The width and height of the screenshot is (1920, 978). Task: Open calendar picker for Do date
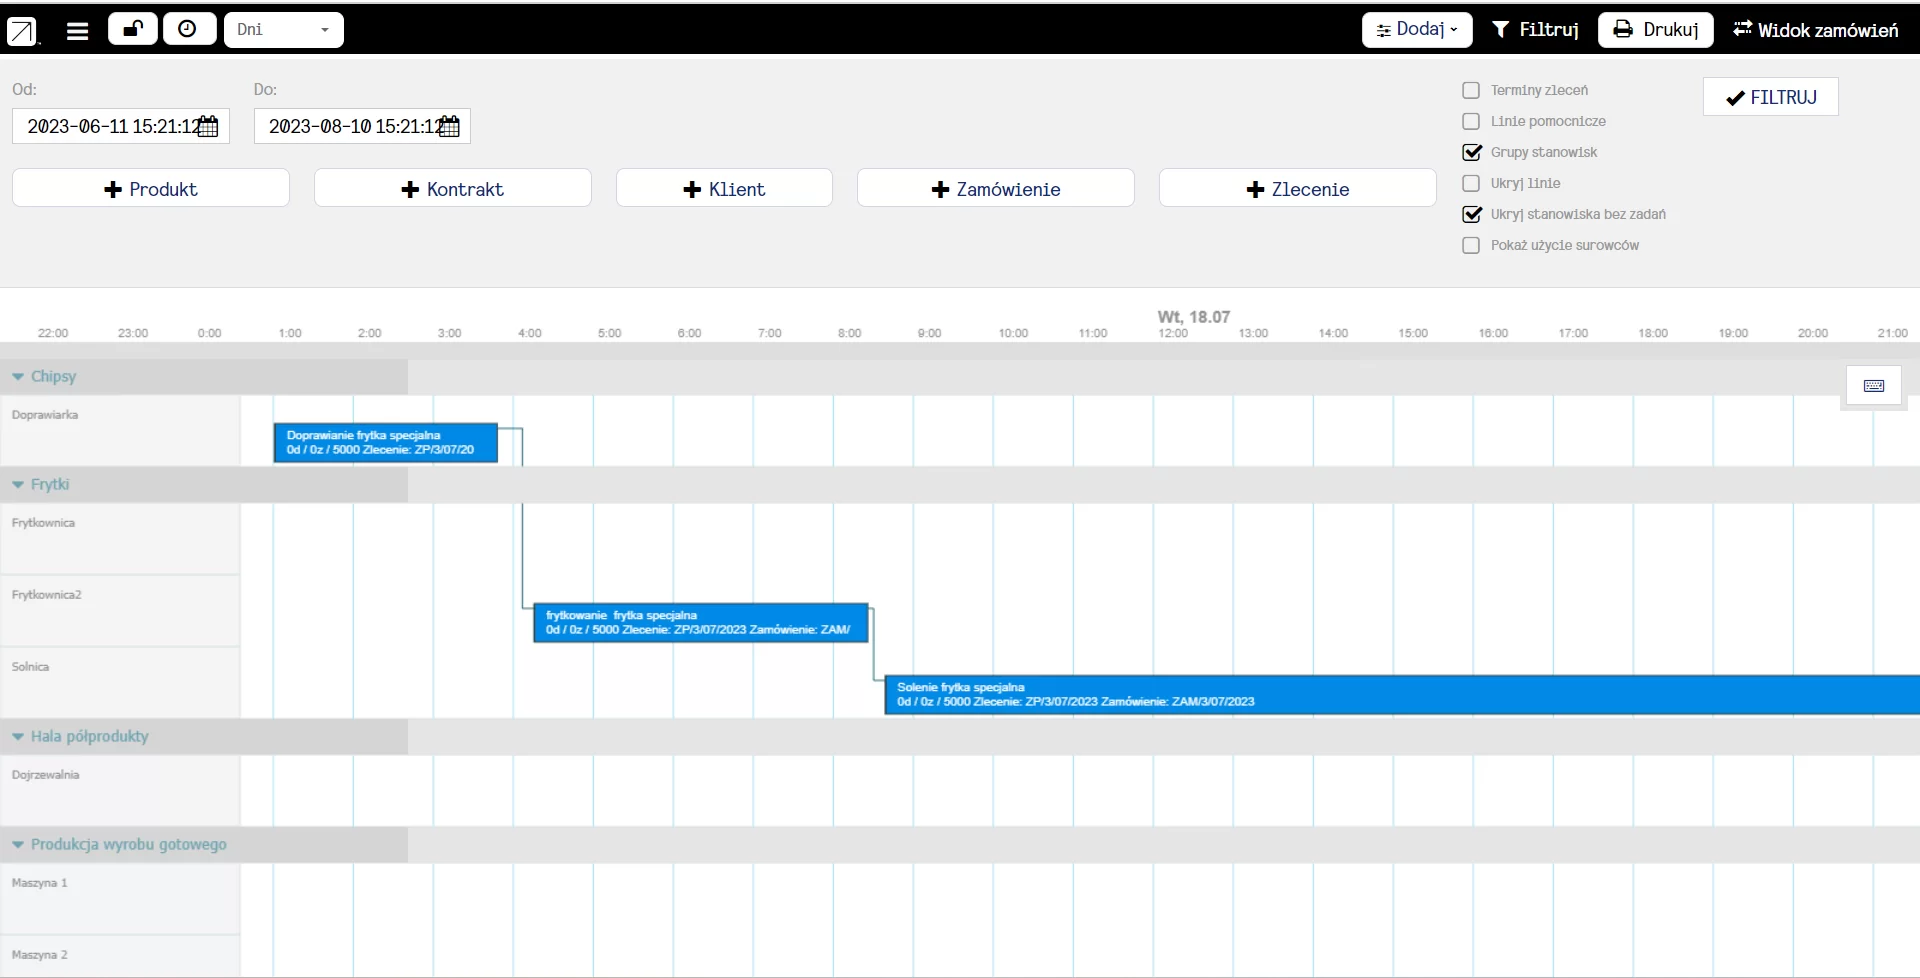click(x=449, y=127)
